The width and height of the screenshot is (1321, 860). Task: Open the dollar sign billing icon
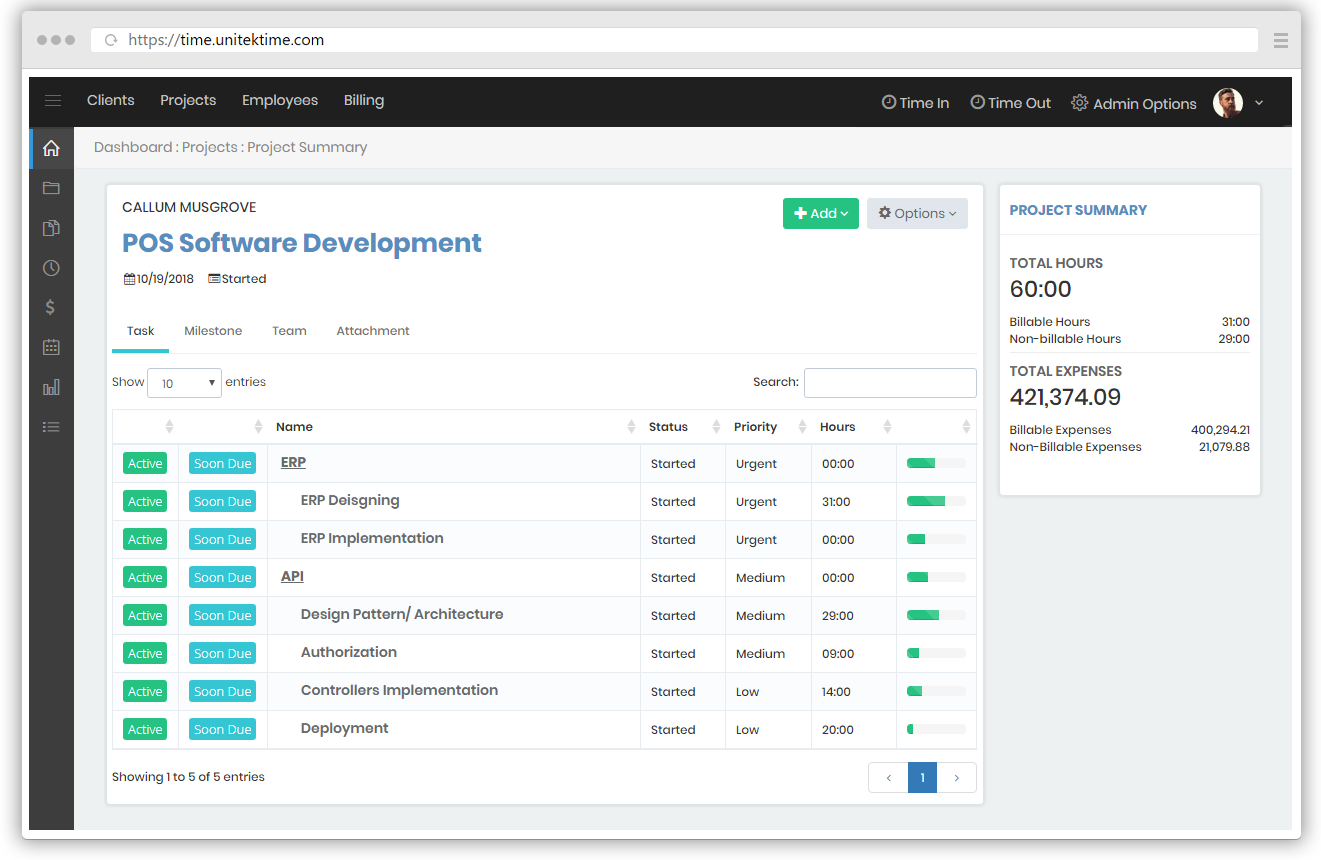(51, 308)
